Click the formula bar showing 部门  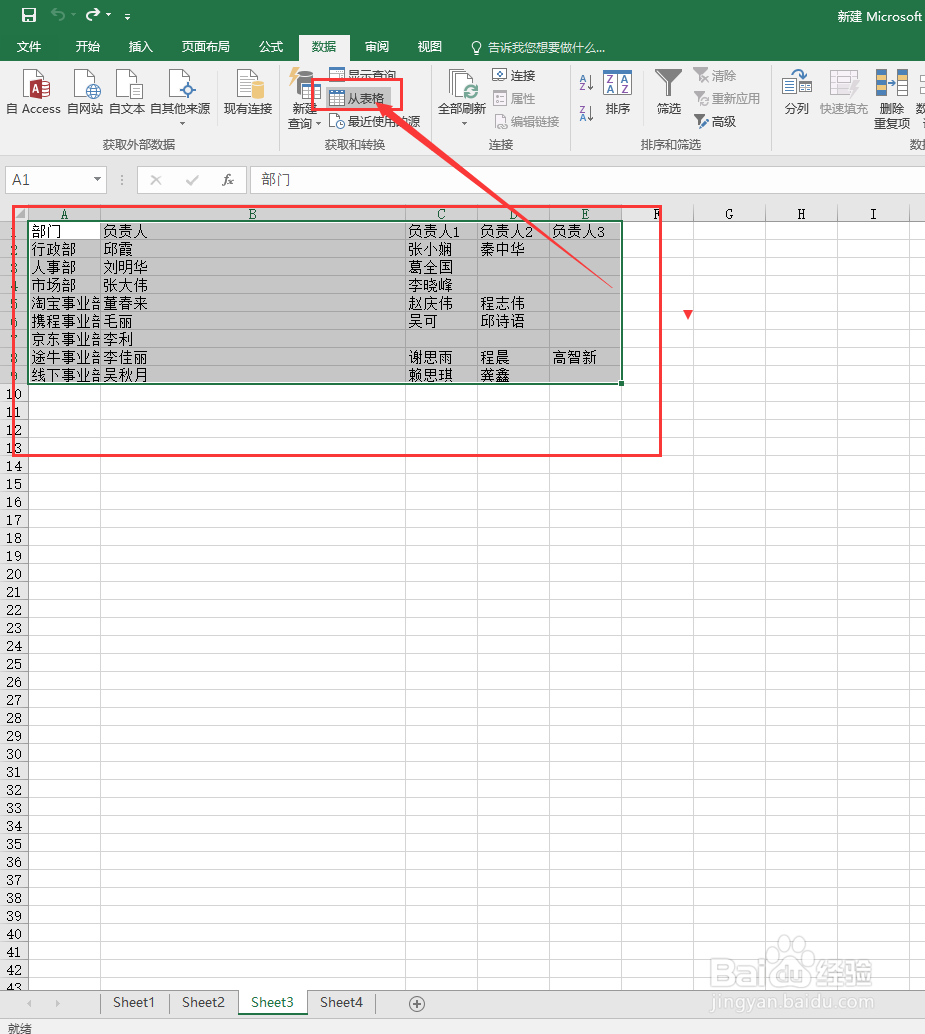[x=587, y=180]
